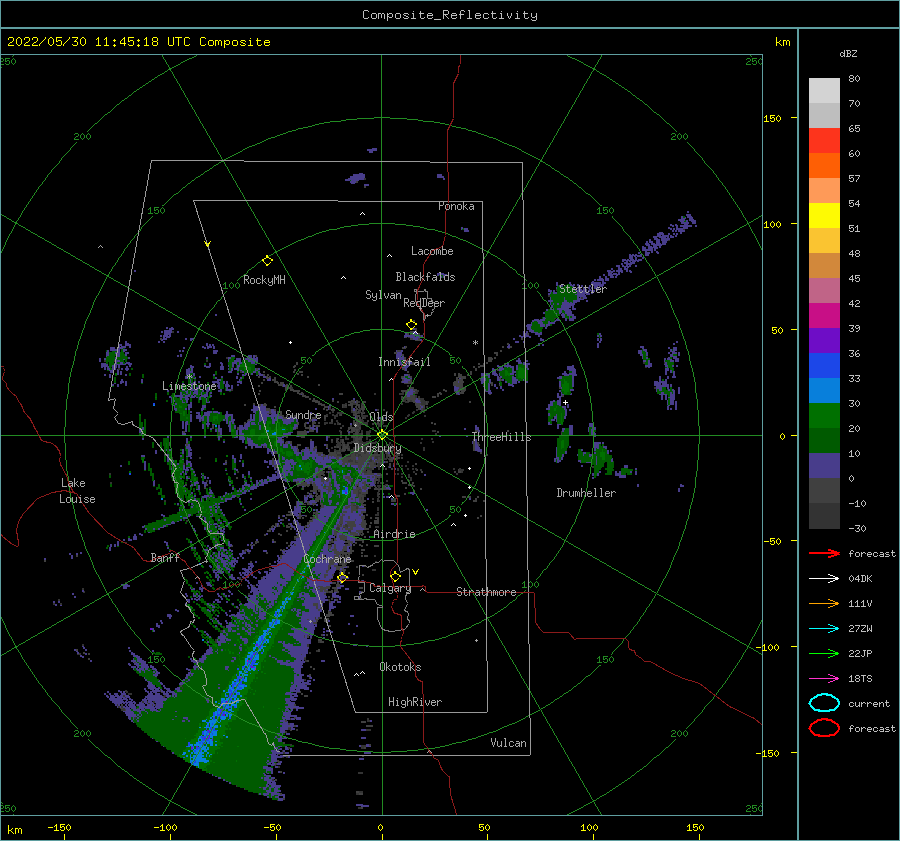The height and width of the screenshot is (841, 900).
Task: Click the orange 111V arrow icon
Action: click(824, 603)
